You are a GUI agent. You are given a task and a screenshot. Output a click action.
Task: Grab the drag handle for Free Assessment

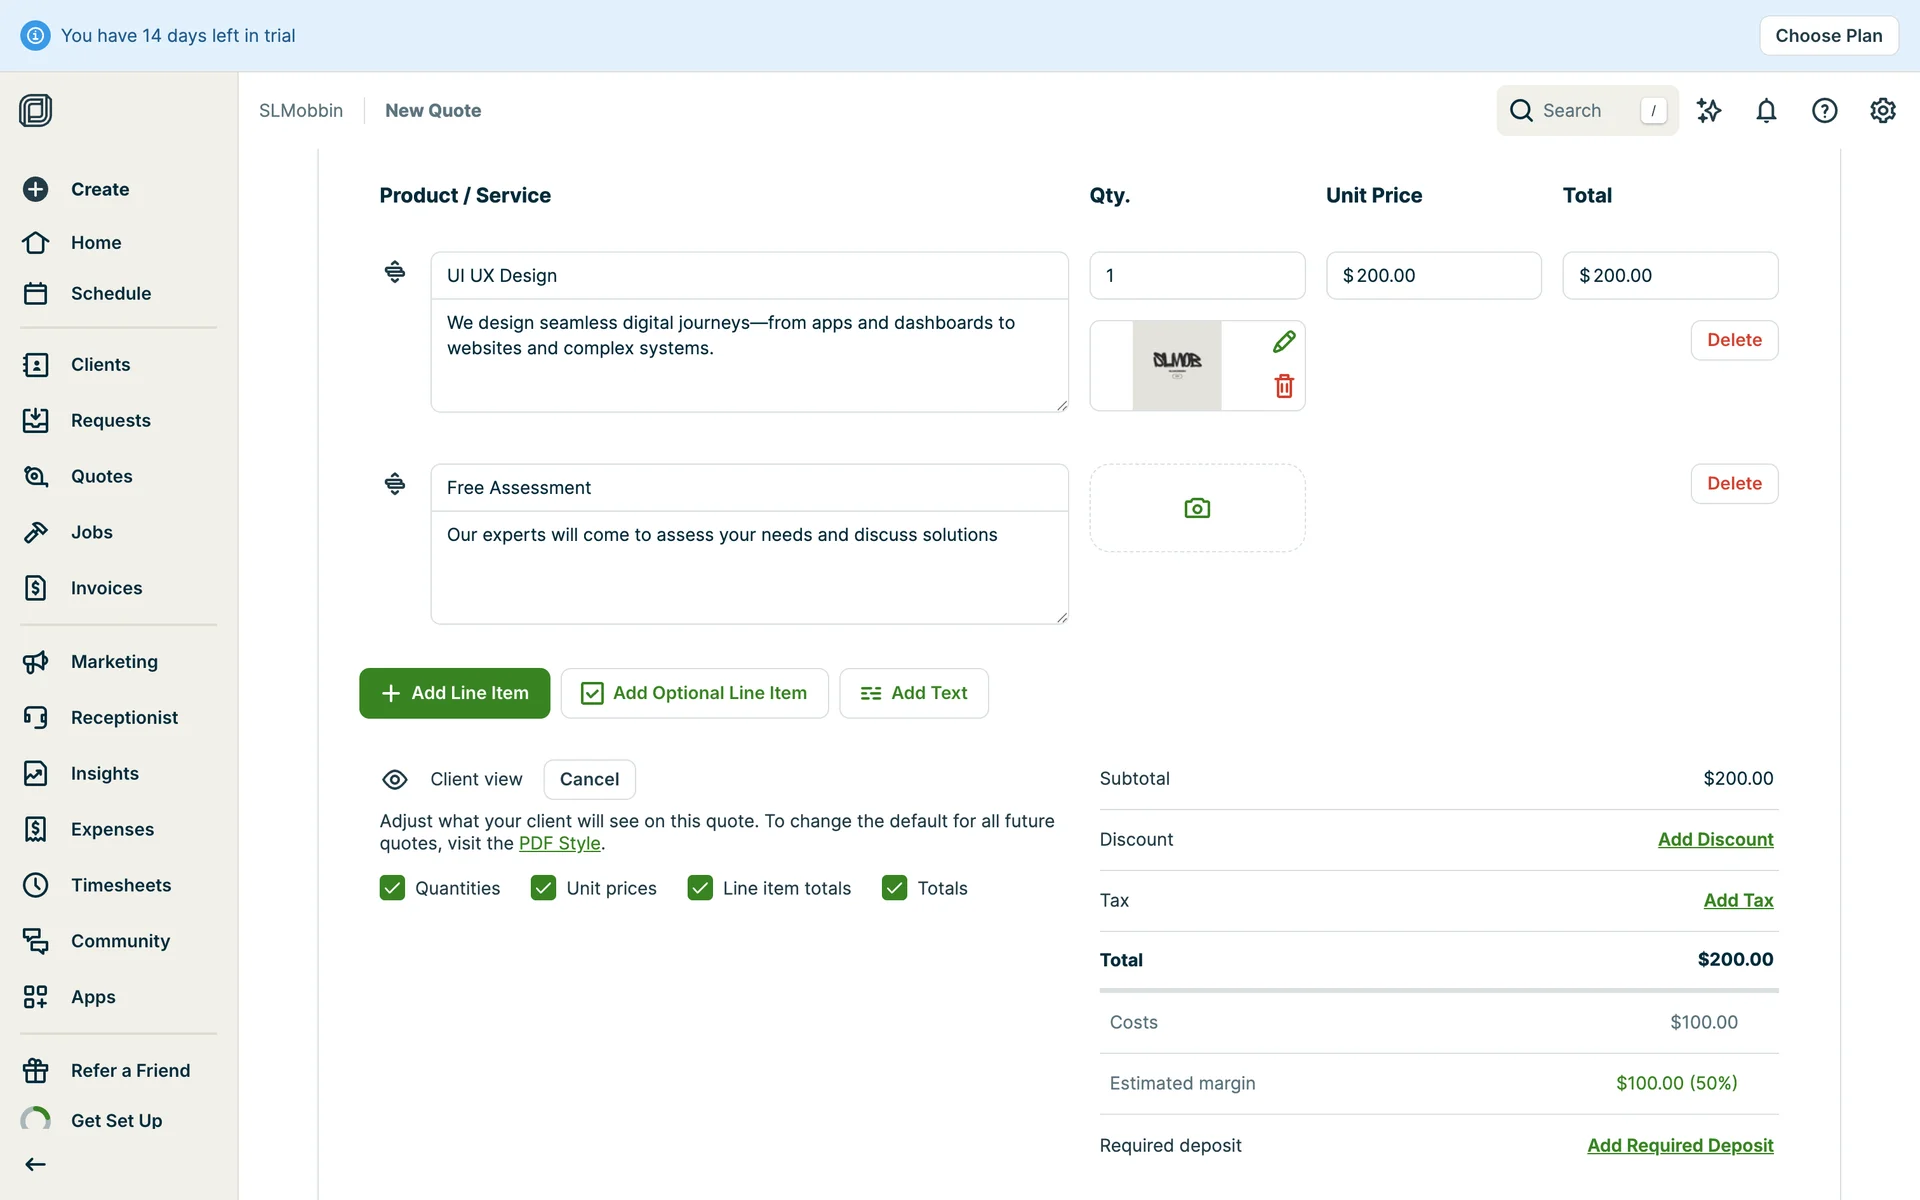(395, 484)
